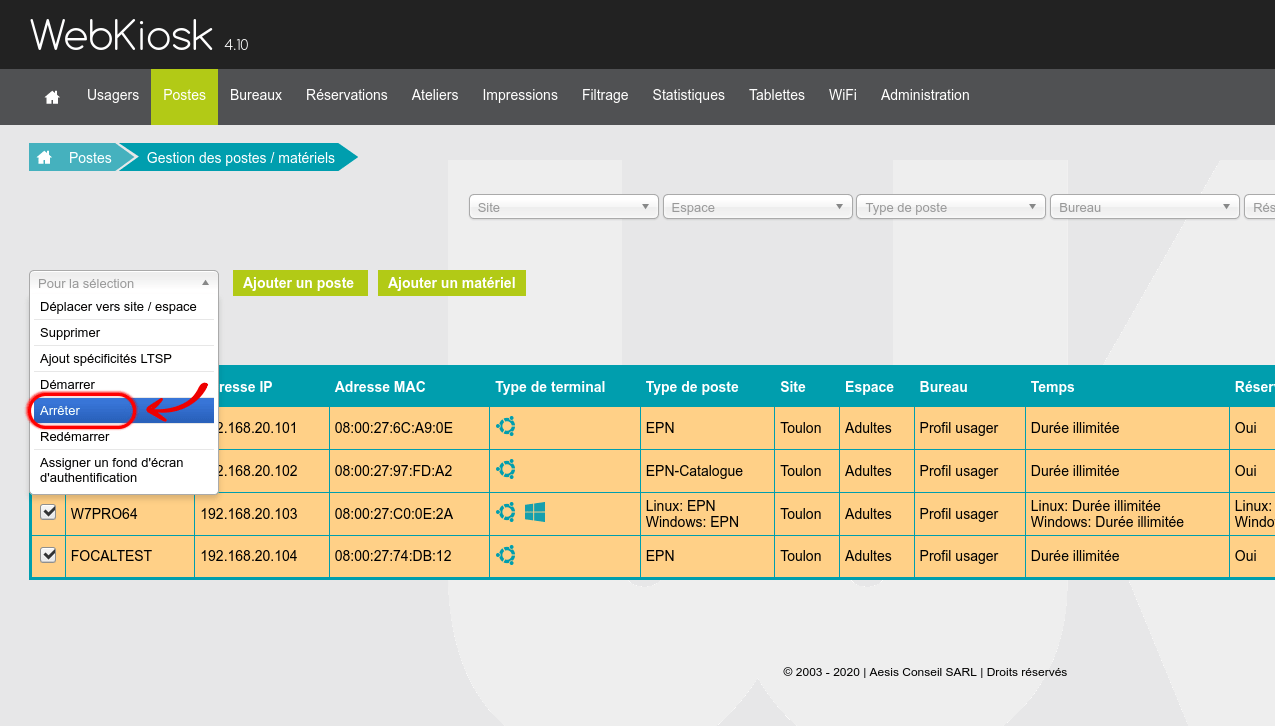This screenshot has height=726, width=1275.
Task: Click Ubuntu icon in 192.168.20.101 row
Action: [507, 427]
